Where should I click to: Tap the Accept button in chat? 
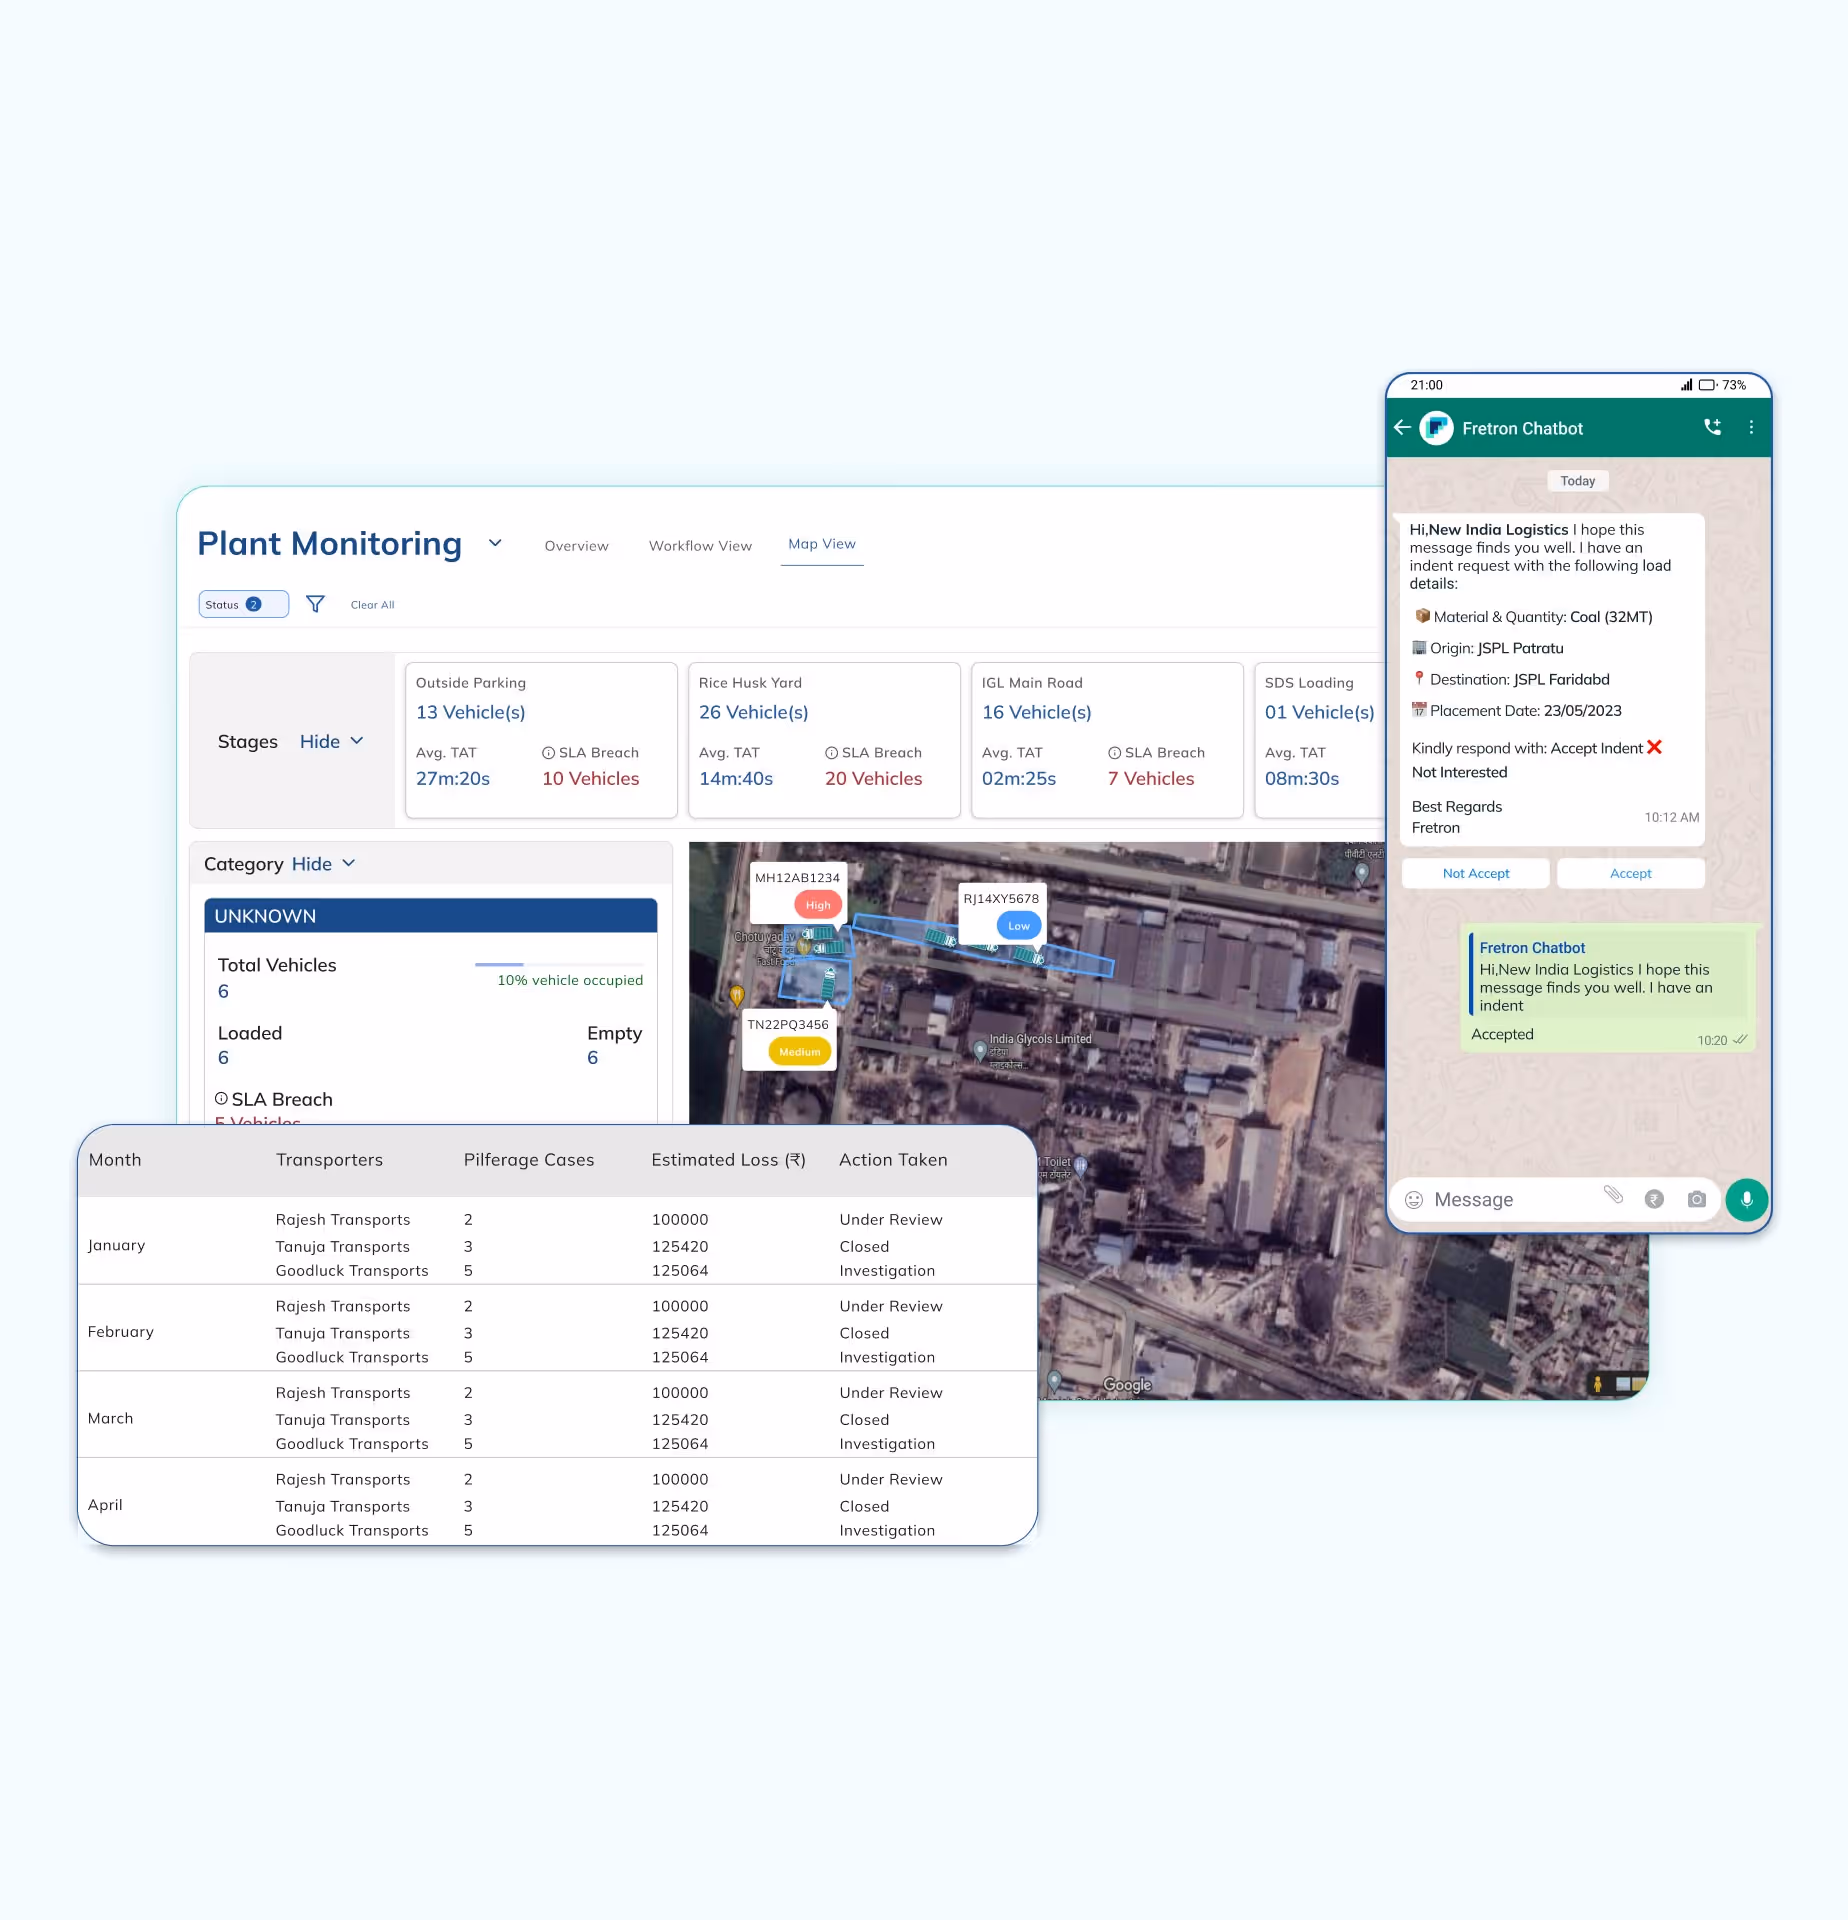(1631, 873)
